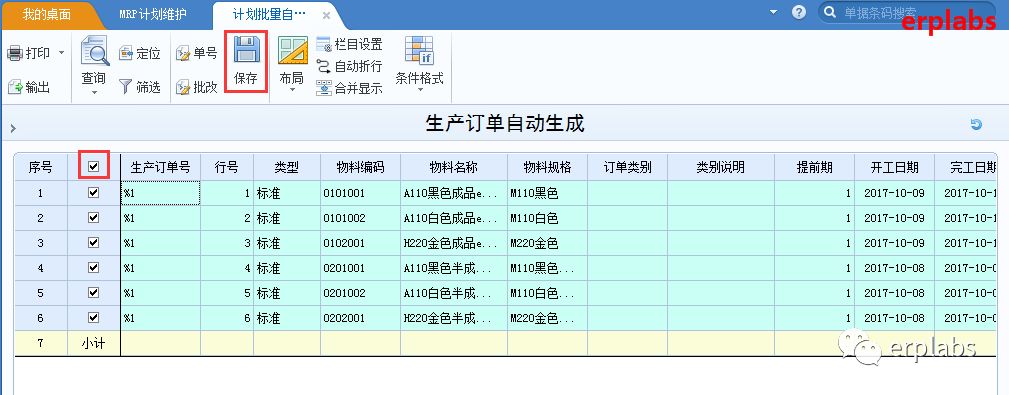The width and height of the screenshot is (1009, 395).
Task: Click the 订单类别 column header
Action: pyautogui.click(x=627, y=167)
